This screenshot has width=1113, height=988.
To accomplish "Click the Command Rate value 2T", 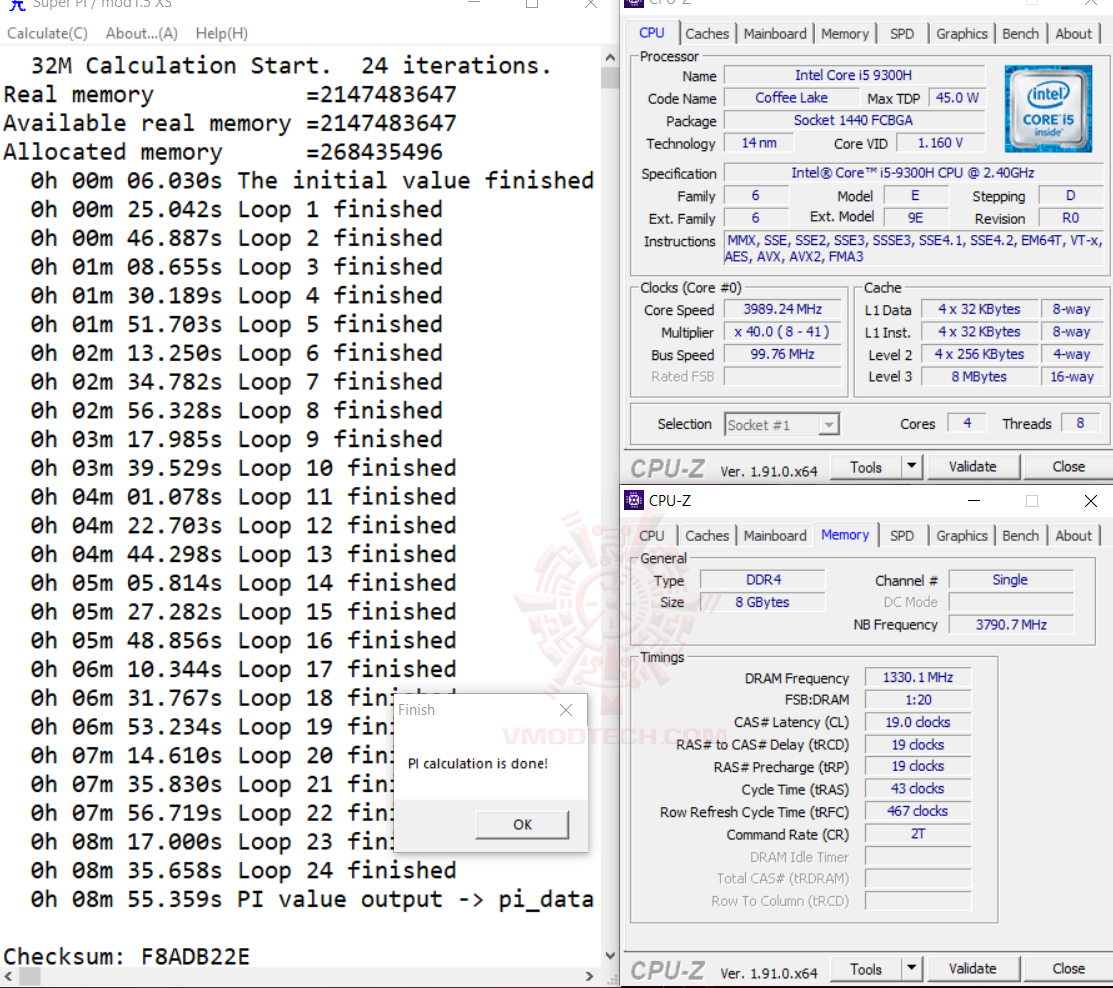I will [918, 834].
